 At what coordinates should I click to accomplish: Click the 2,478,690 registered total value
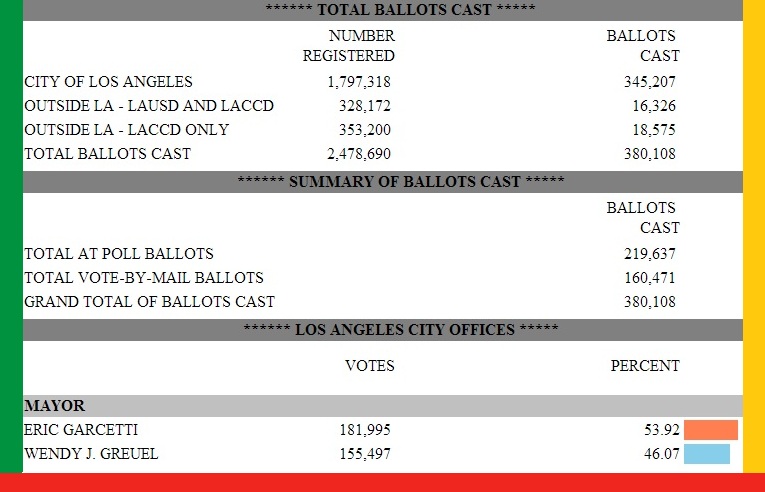point(359,154)
